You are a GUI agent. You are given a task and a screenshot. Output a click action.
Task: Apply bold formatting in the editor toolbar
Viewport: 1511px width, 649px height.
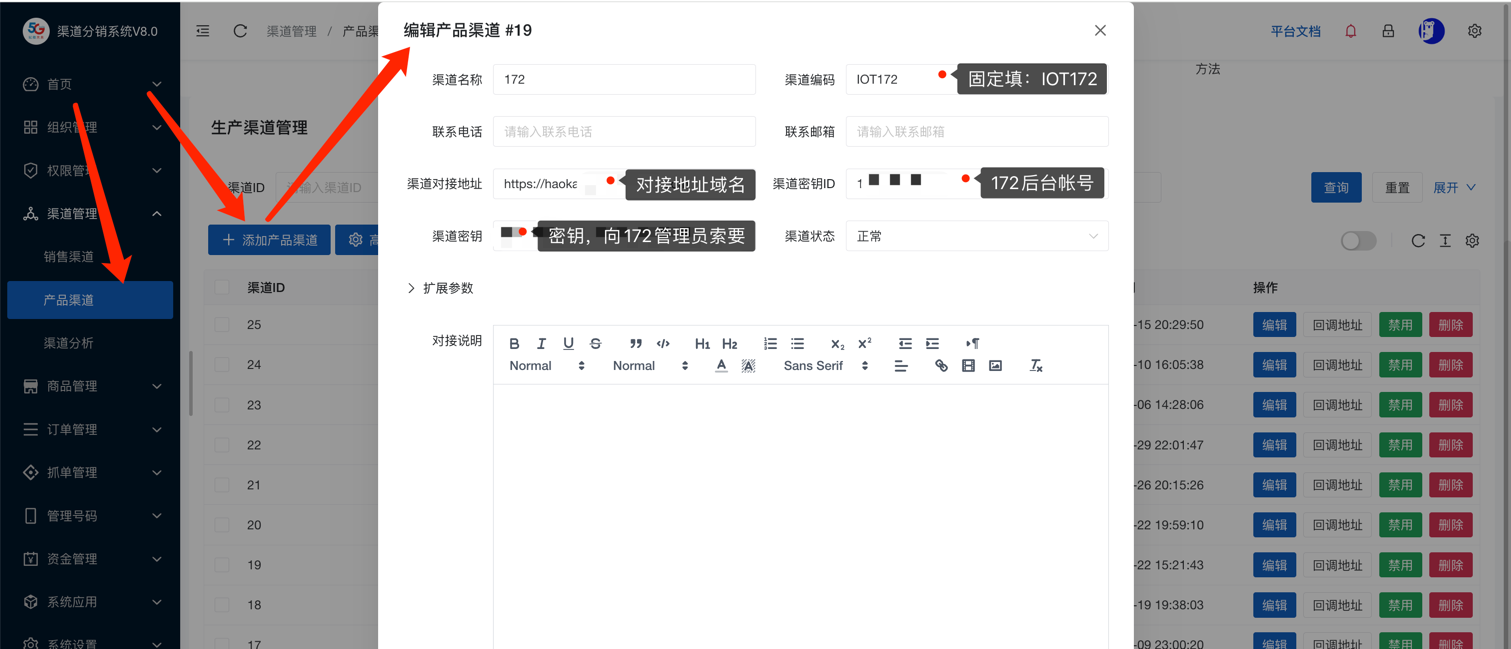(514, 343)
